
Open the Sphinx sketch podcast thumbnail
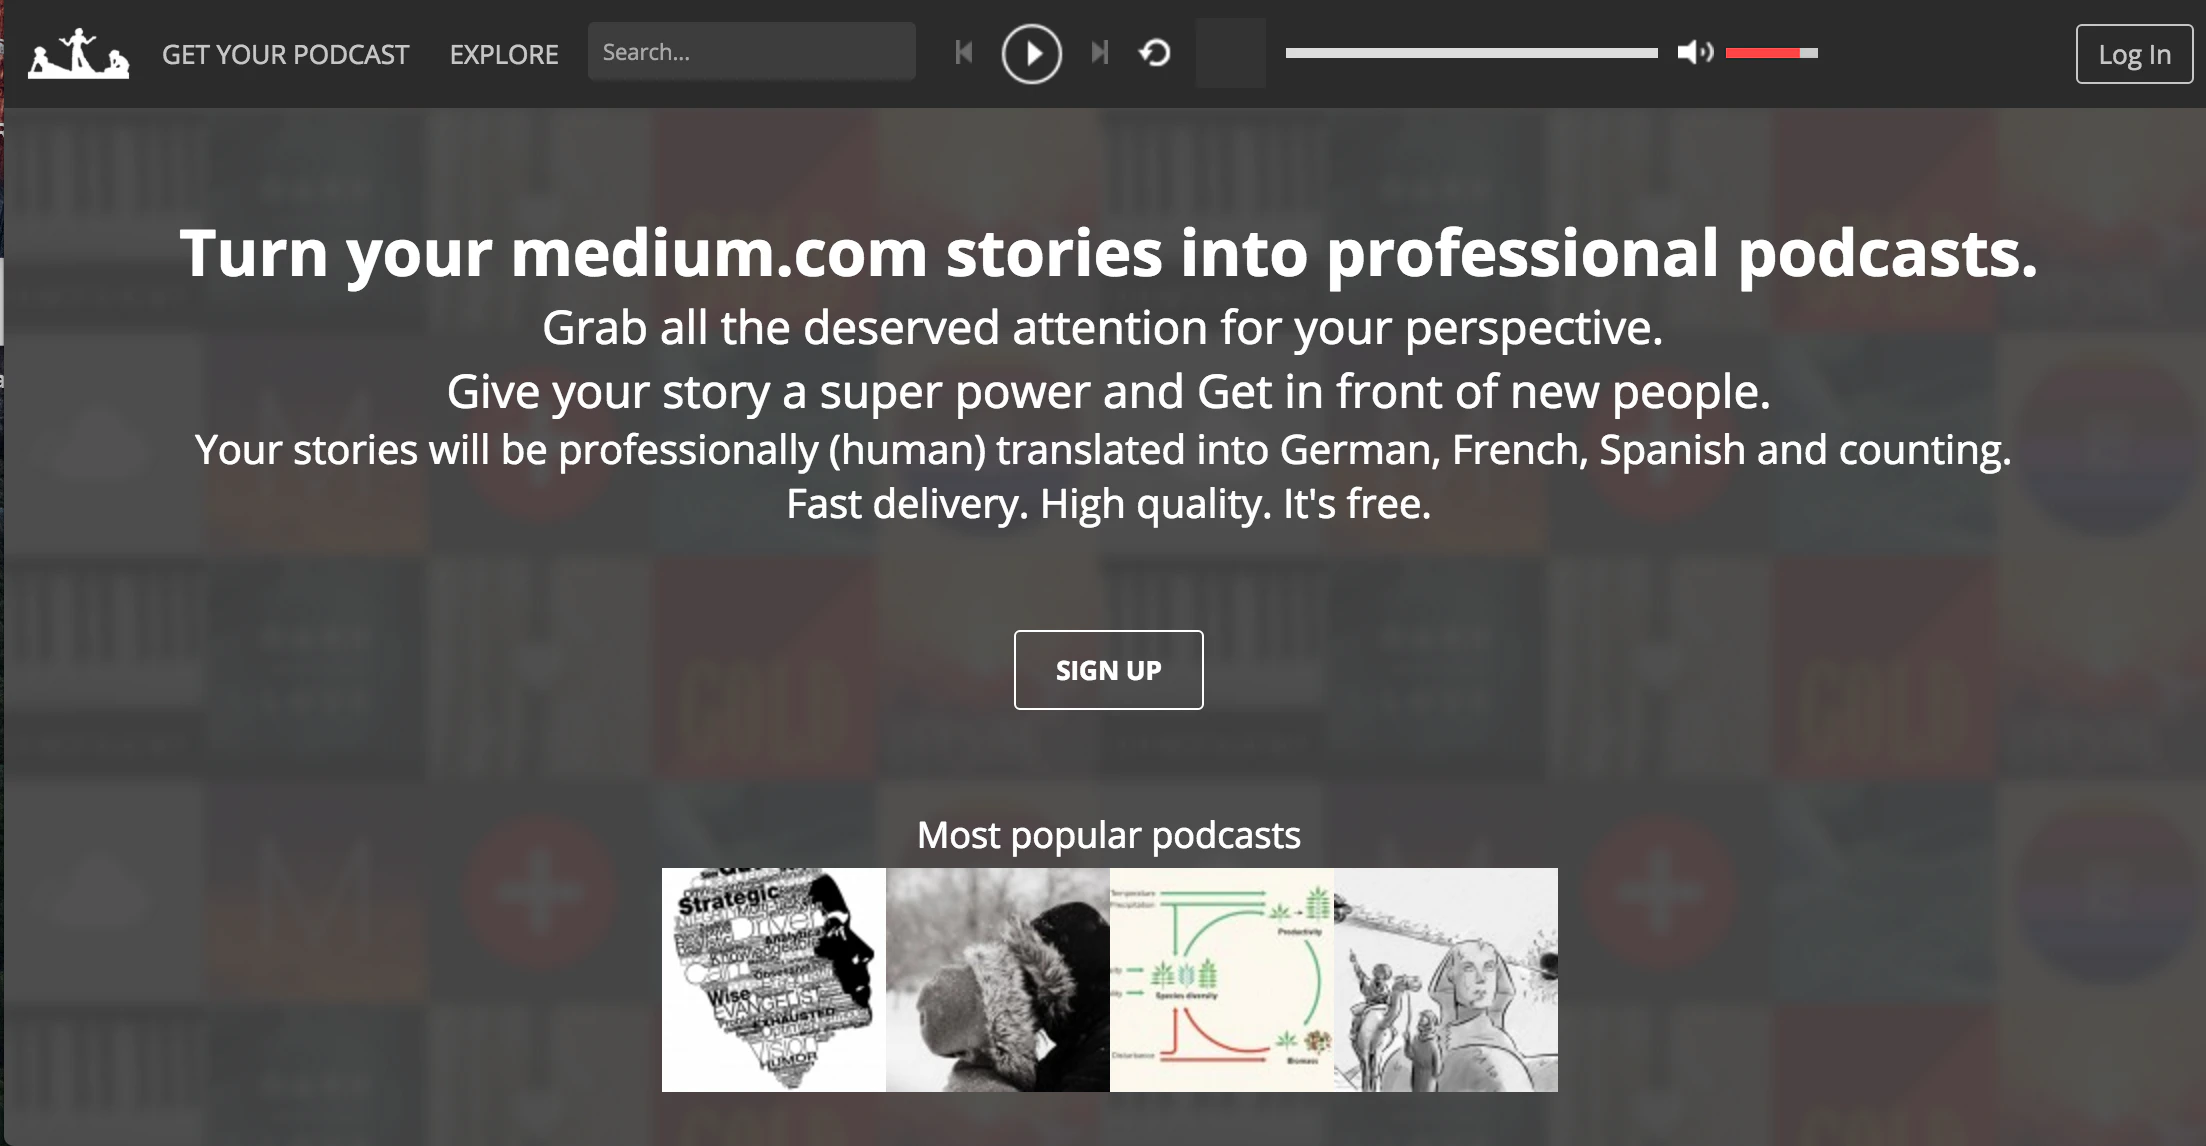1446,980
